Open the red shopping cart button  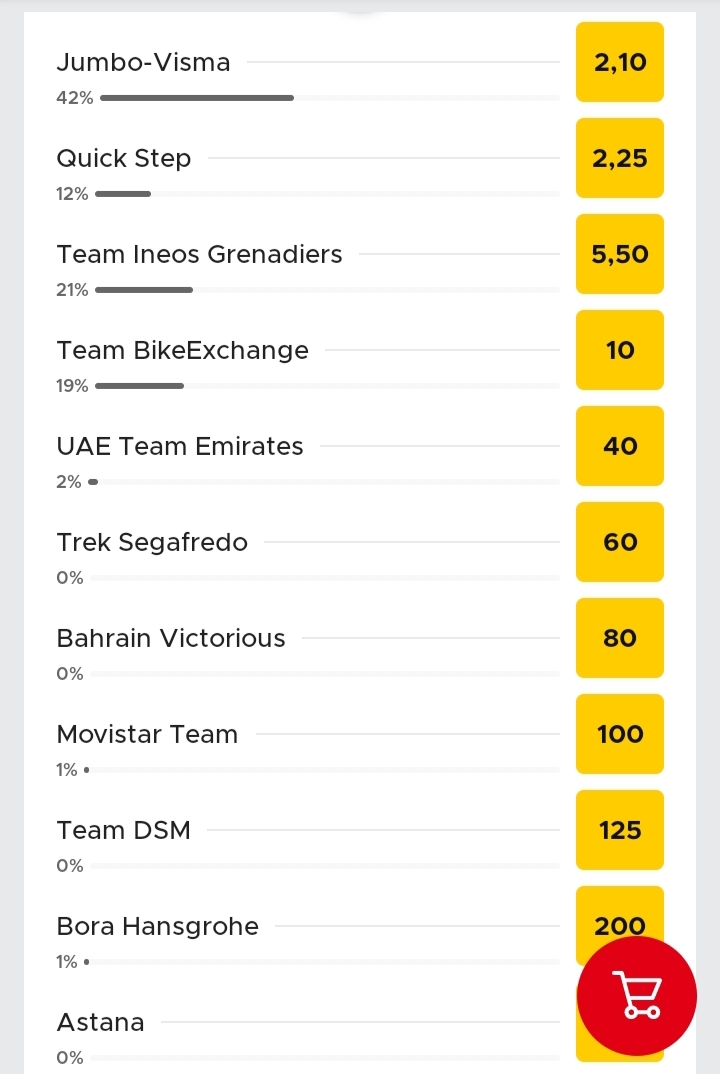pos(637,995)
